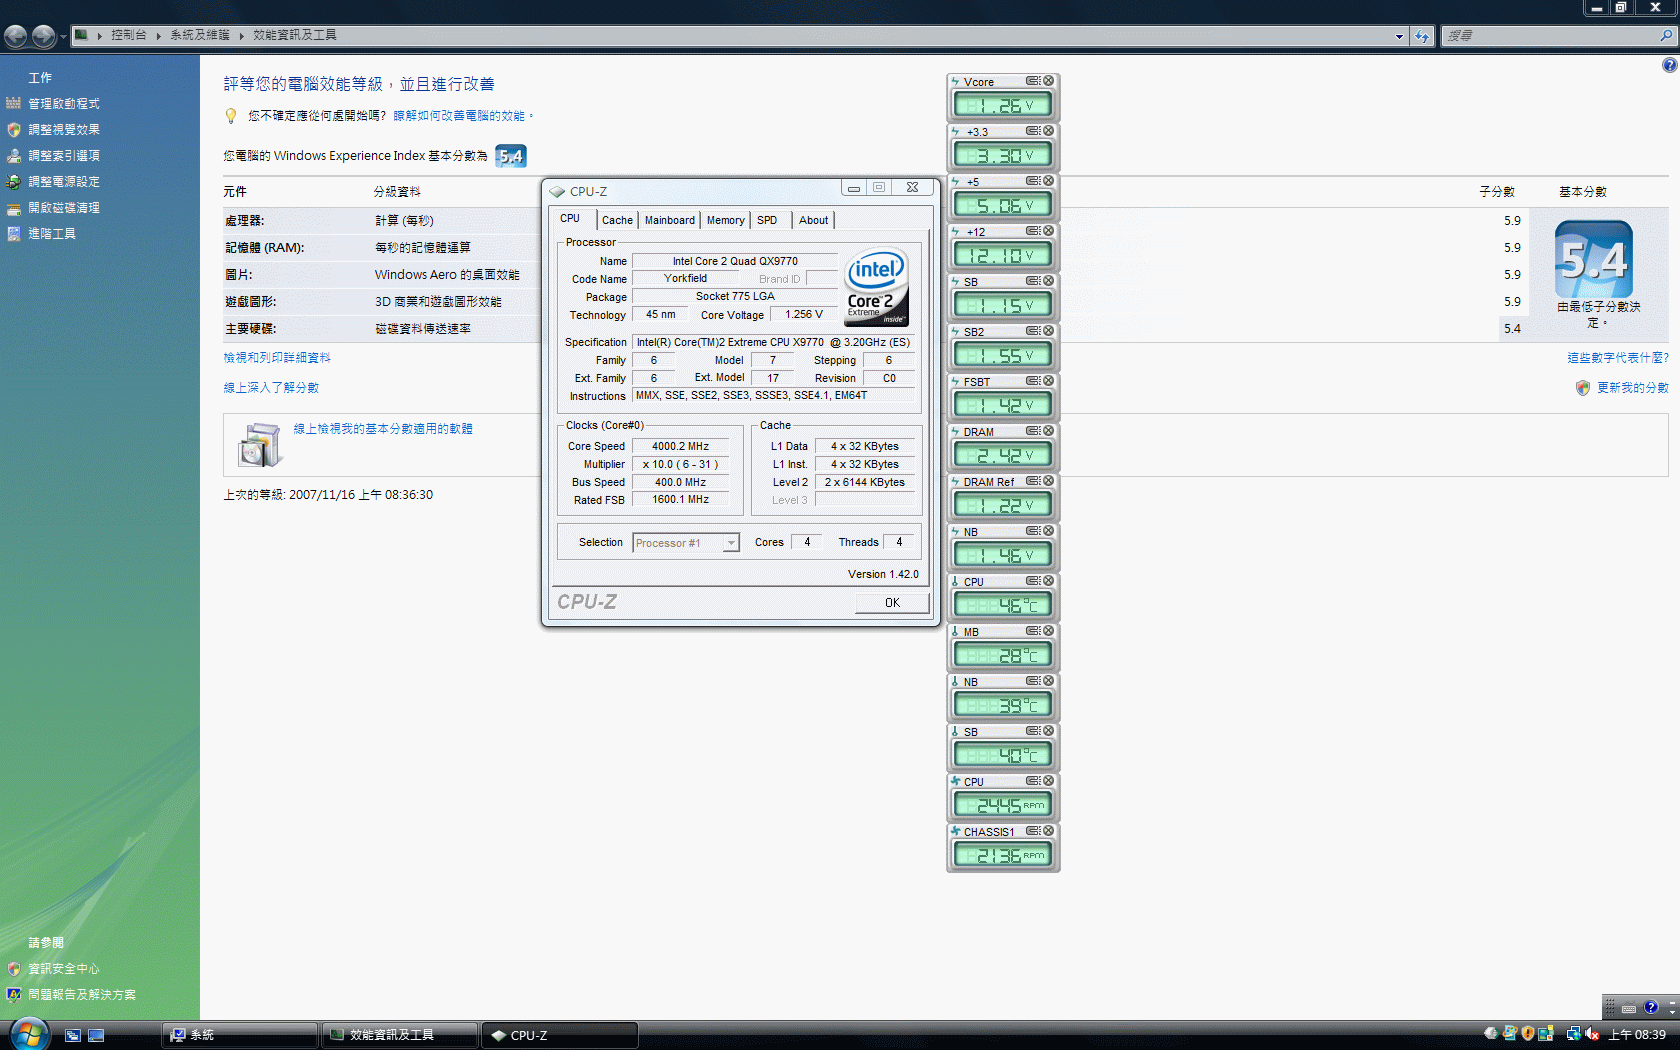Viewport: 1680px width, 1050px height.
Task: Click the Forward navigation arrow
Action: (x=43, y=37)
